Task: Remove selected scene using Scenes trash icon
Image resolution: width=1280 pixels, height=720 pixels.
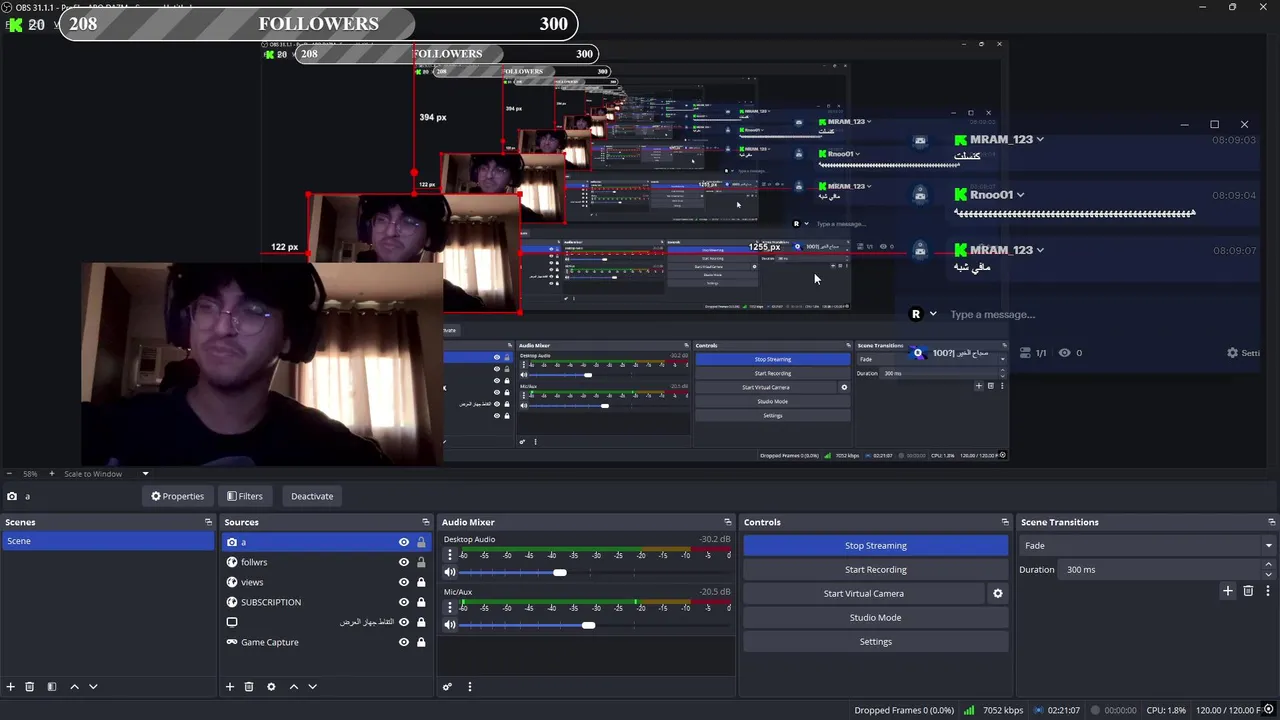Action: 30,687
